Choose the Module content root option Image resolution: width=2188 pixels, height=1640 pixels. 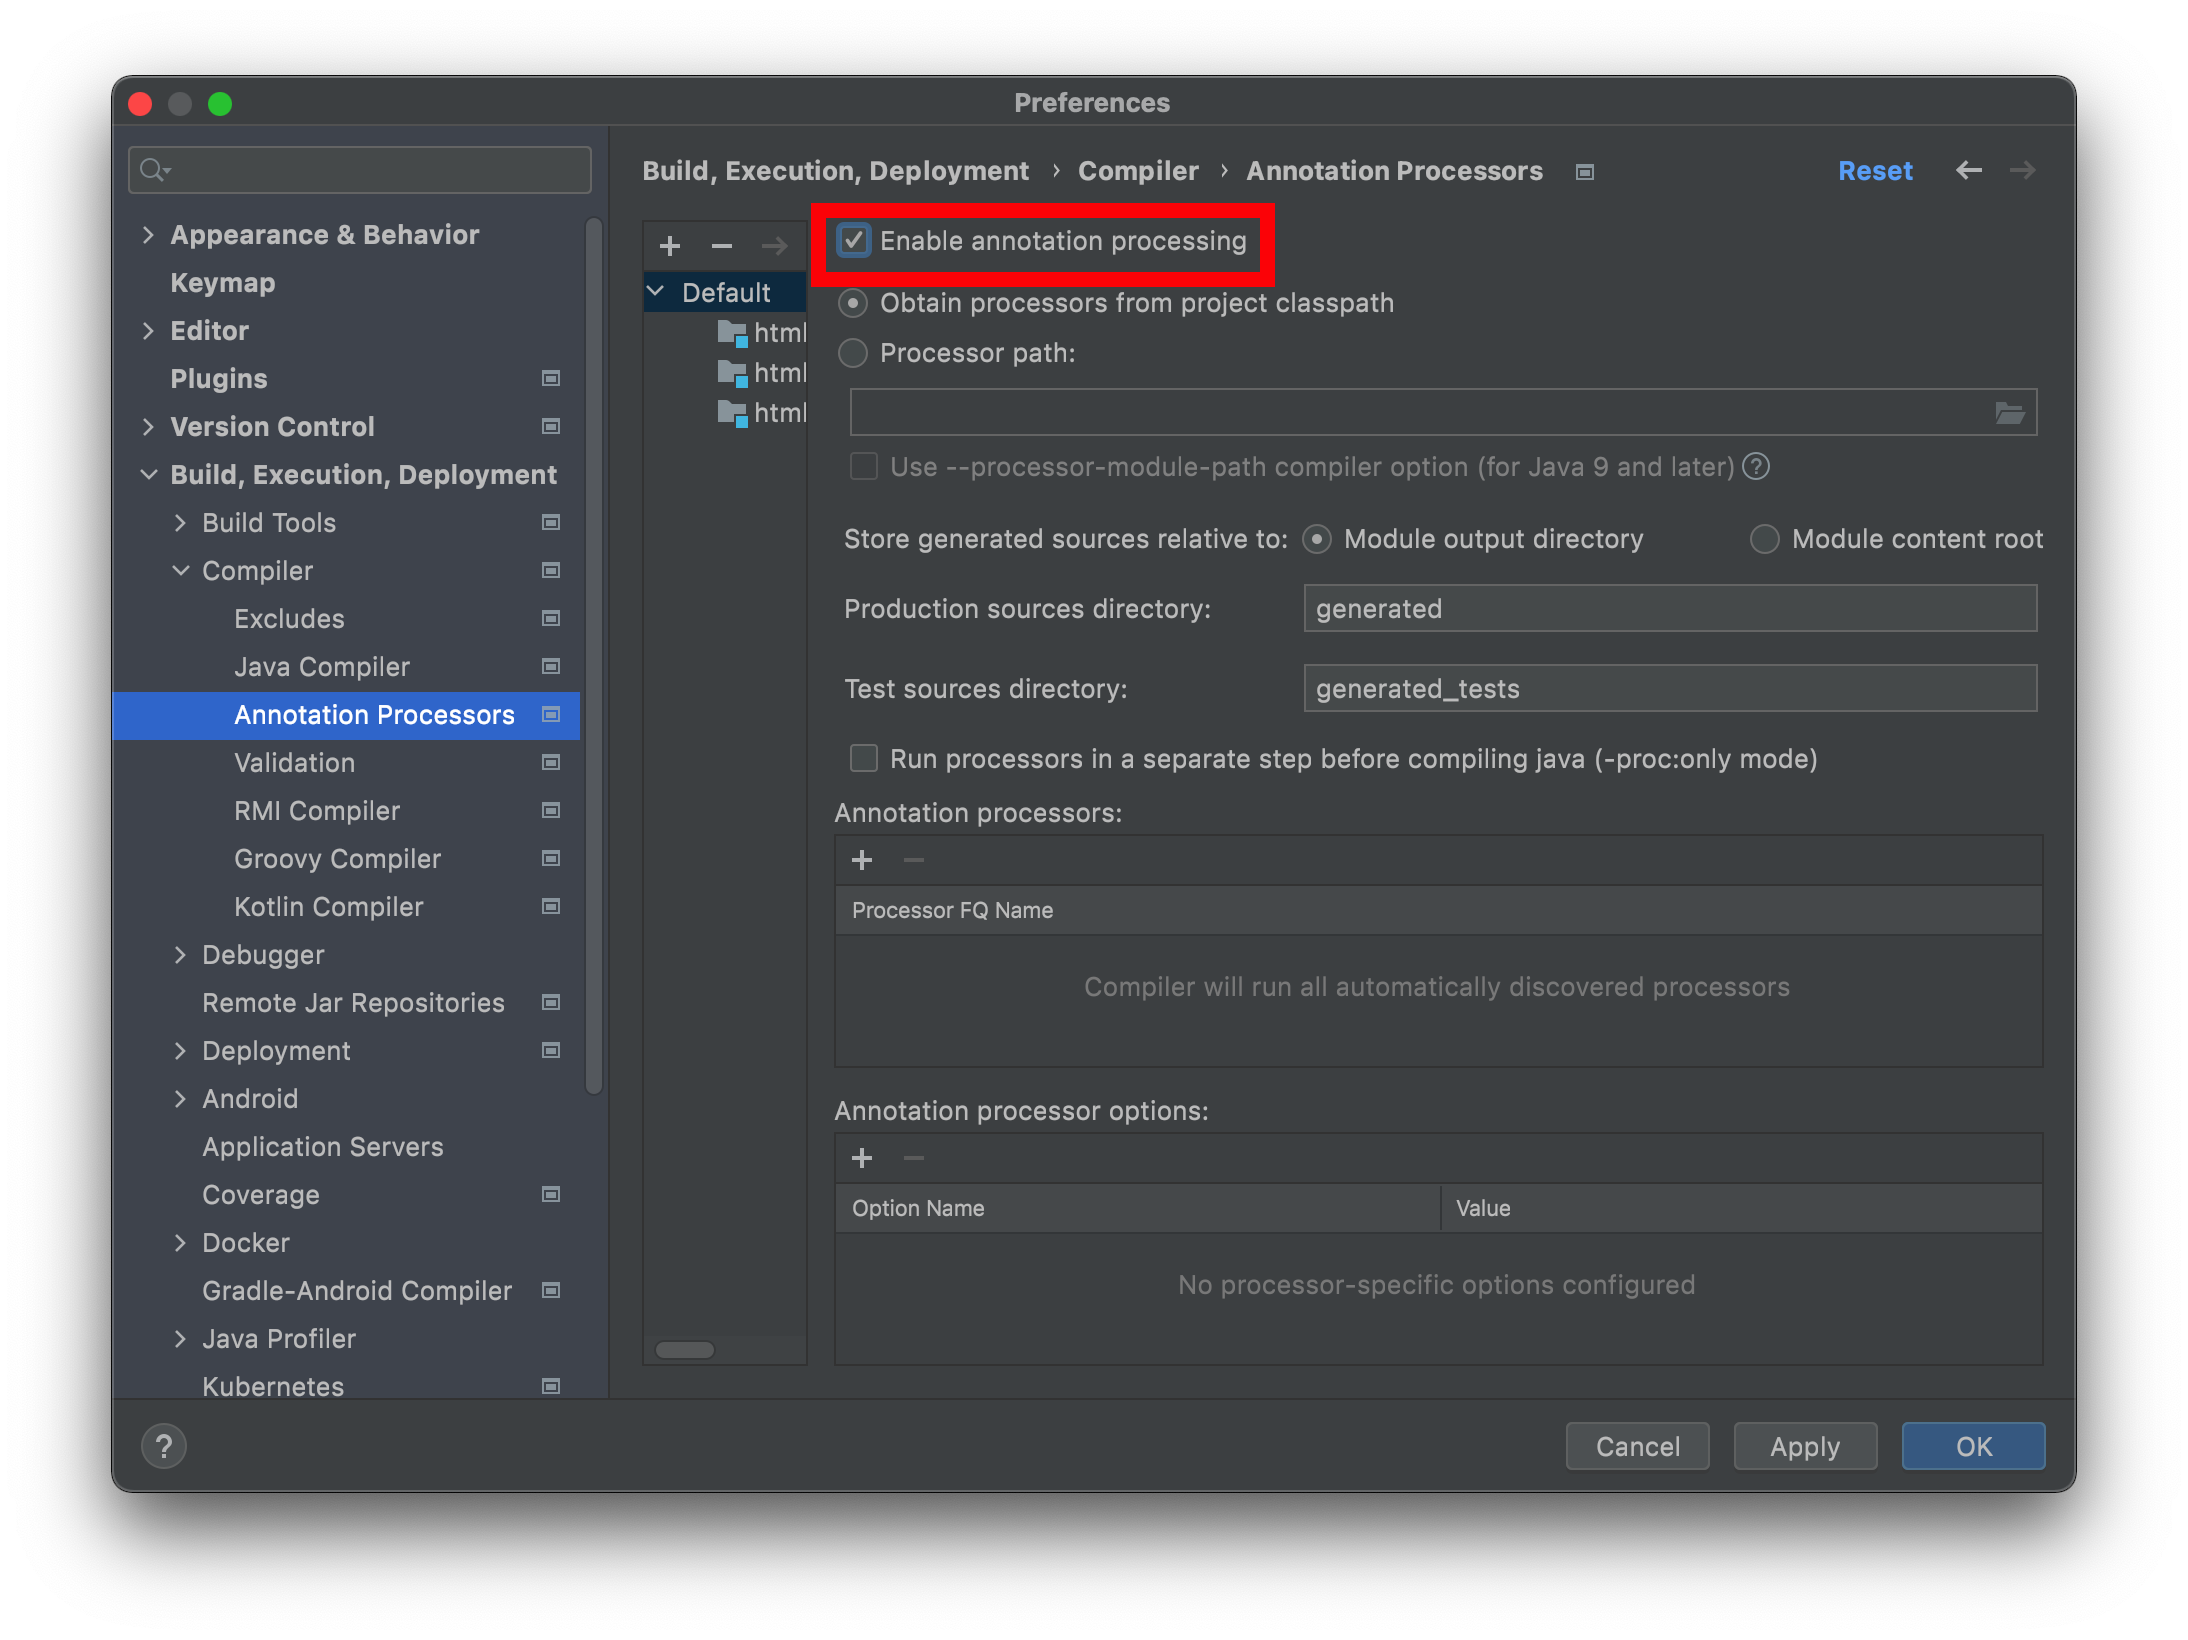pyautogui.click(x=1765, y=540)
